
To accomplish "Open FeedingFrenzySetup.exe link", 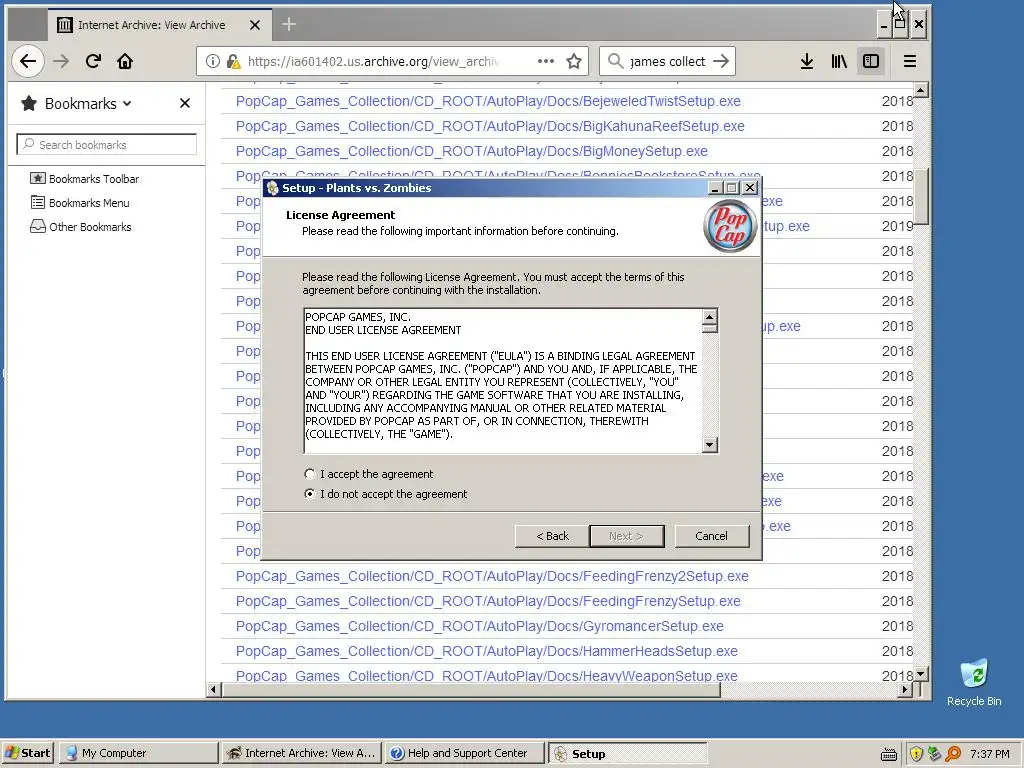I will pos(488,601).
